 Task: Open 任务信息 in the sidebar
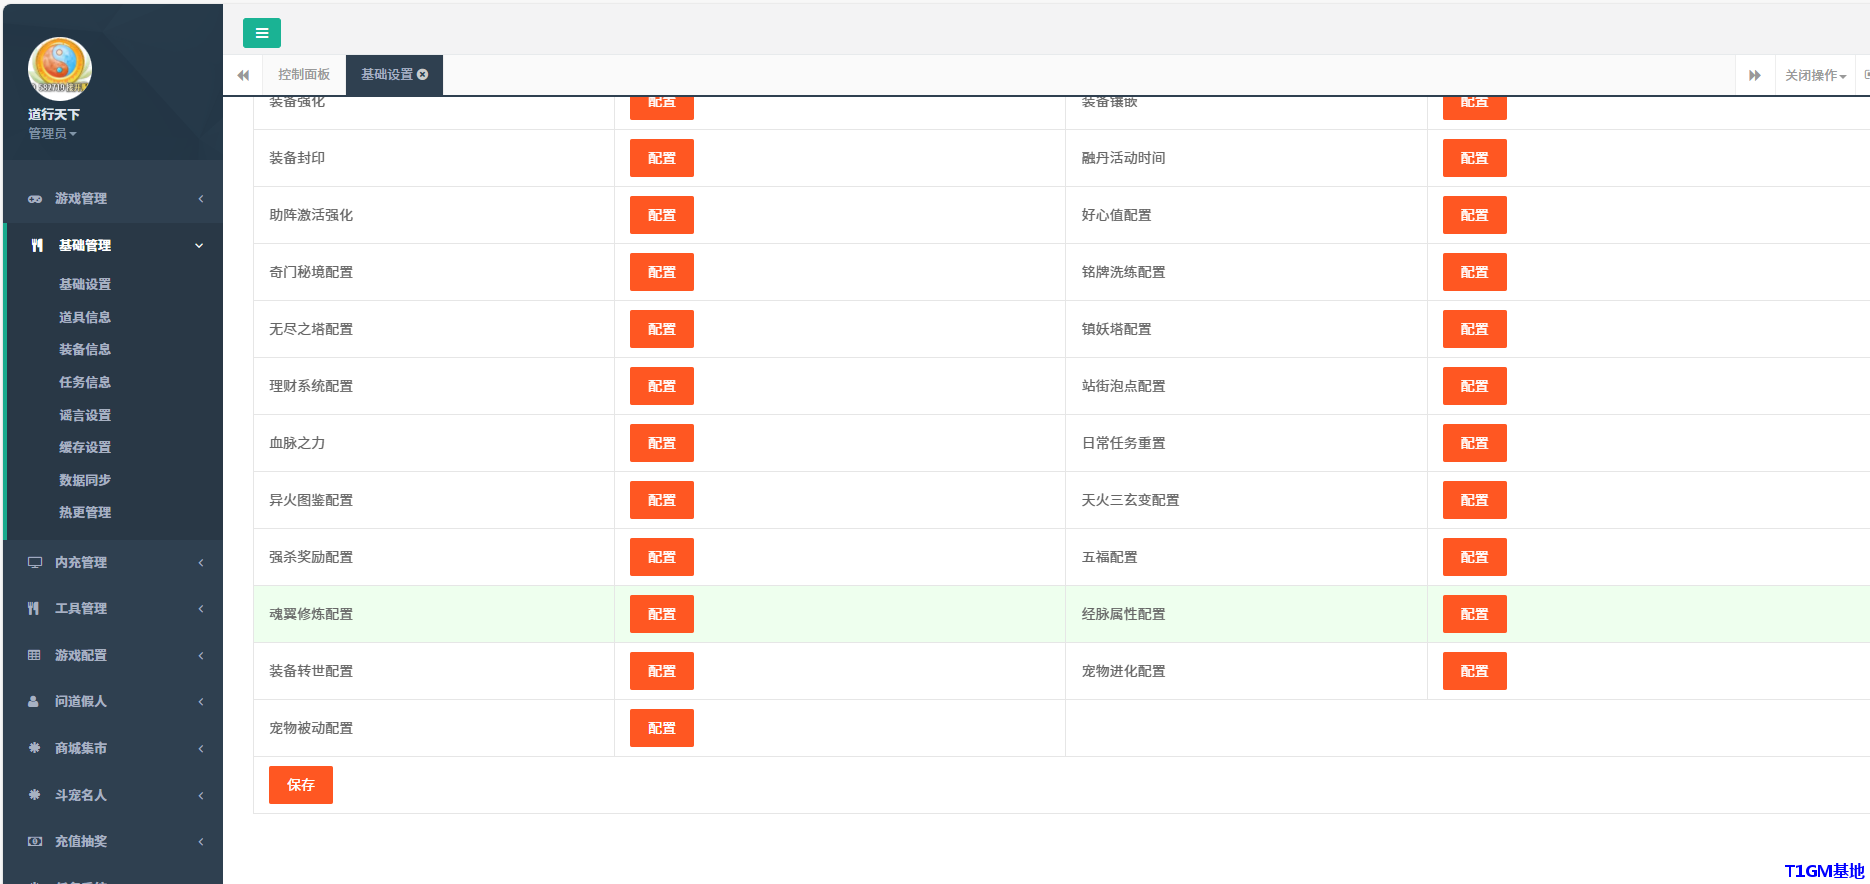point(85,382)
